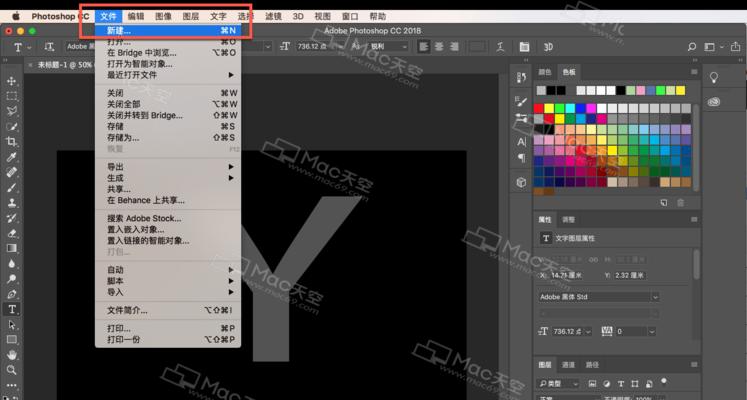Select the Pen tool
747x400 pixels.
click(11, 294)
